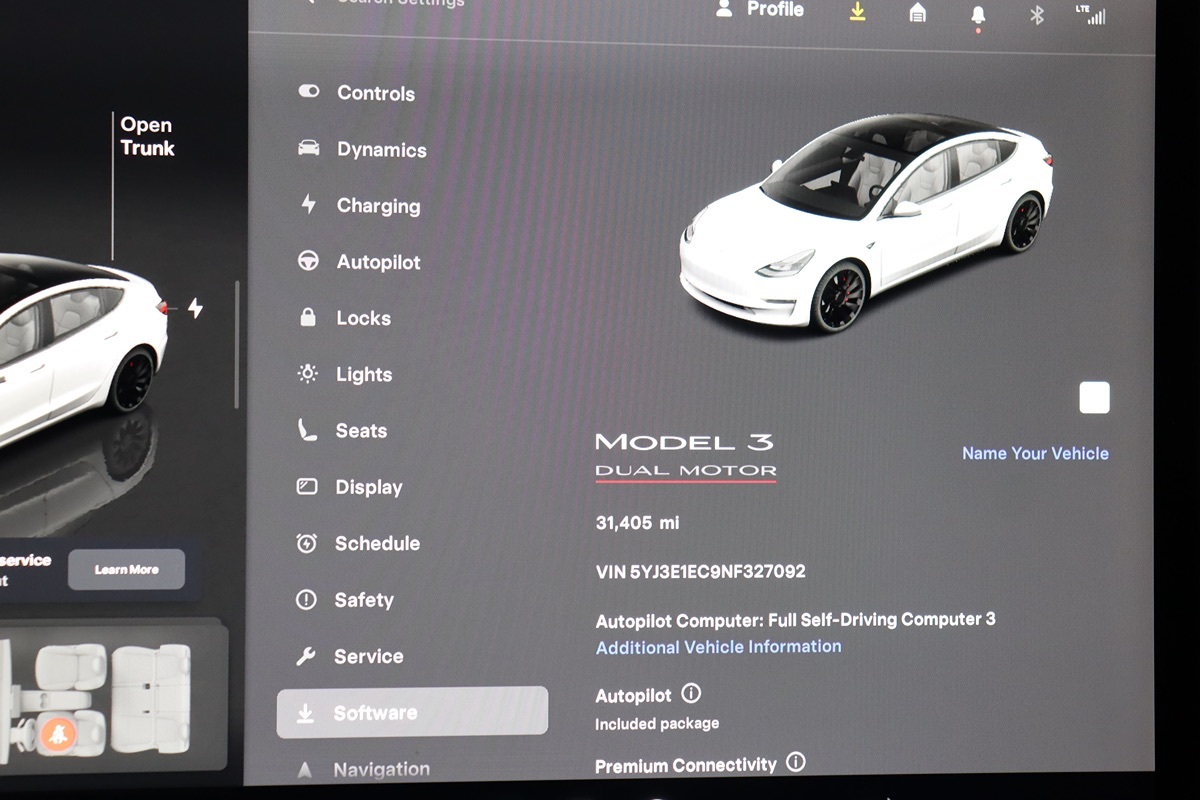Viewport: 1200px width, 800px height.
Task: Open the Additional Vehicle Information link
Action: point(718,647)
